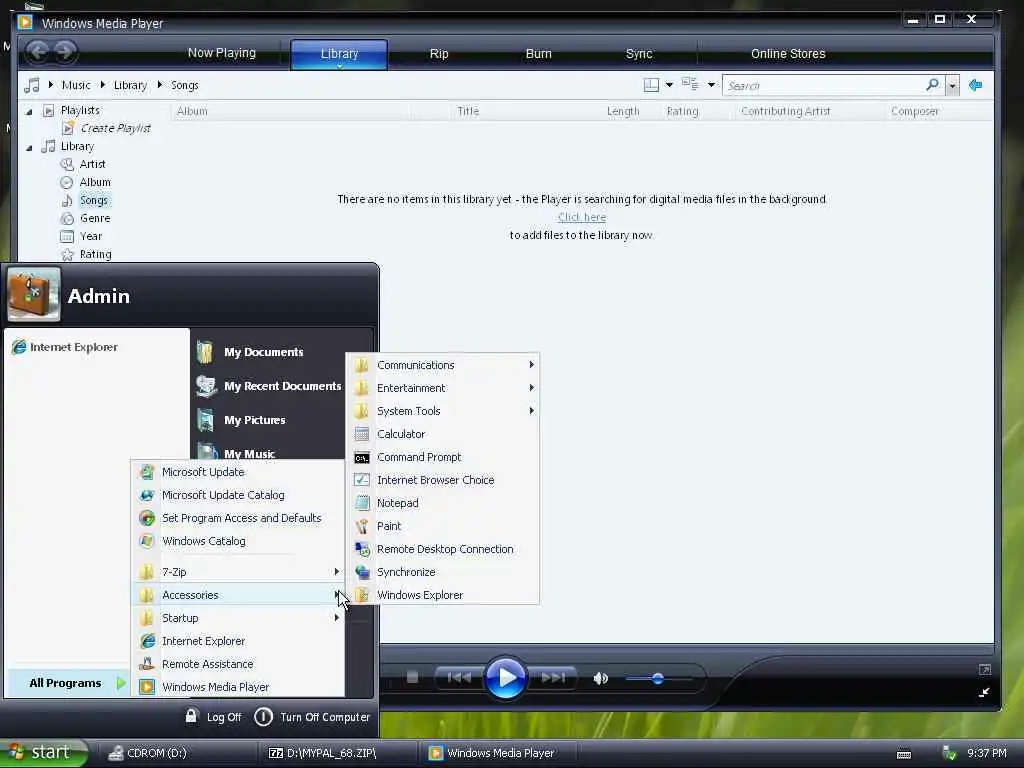Viewport: 1024px width, 768px height.
Task: Click the 'Click here' link
Action: coord(582,217)
